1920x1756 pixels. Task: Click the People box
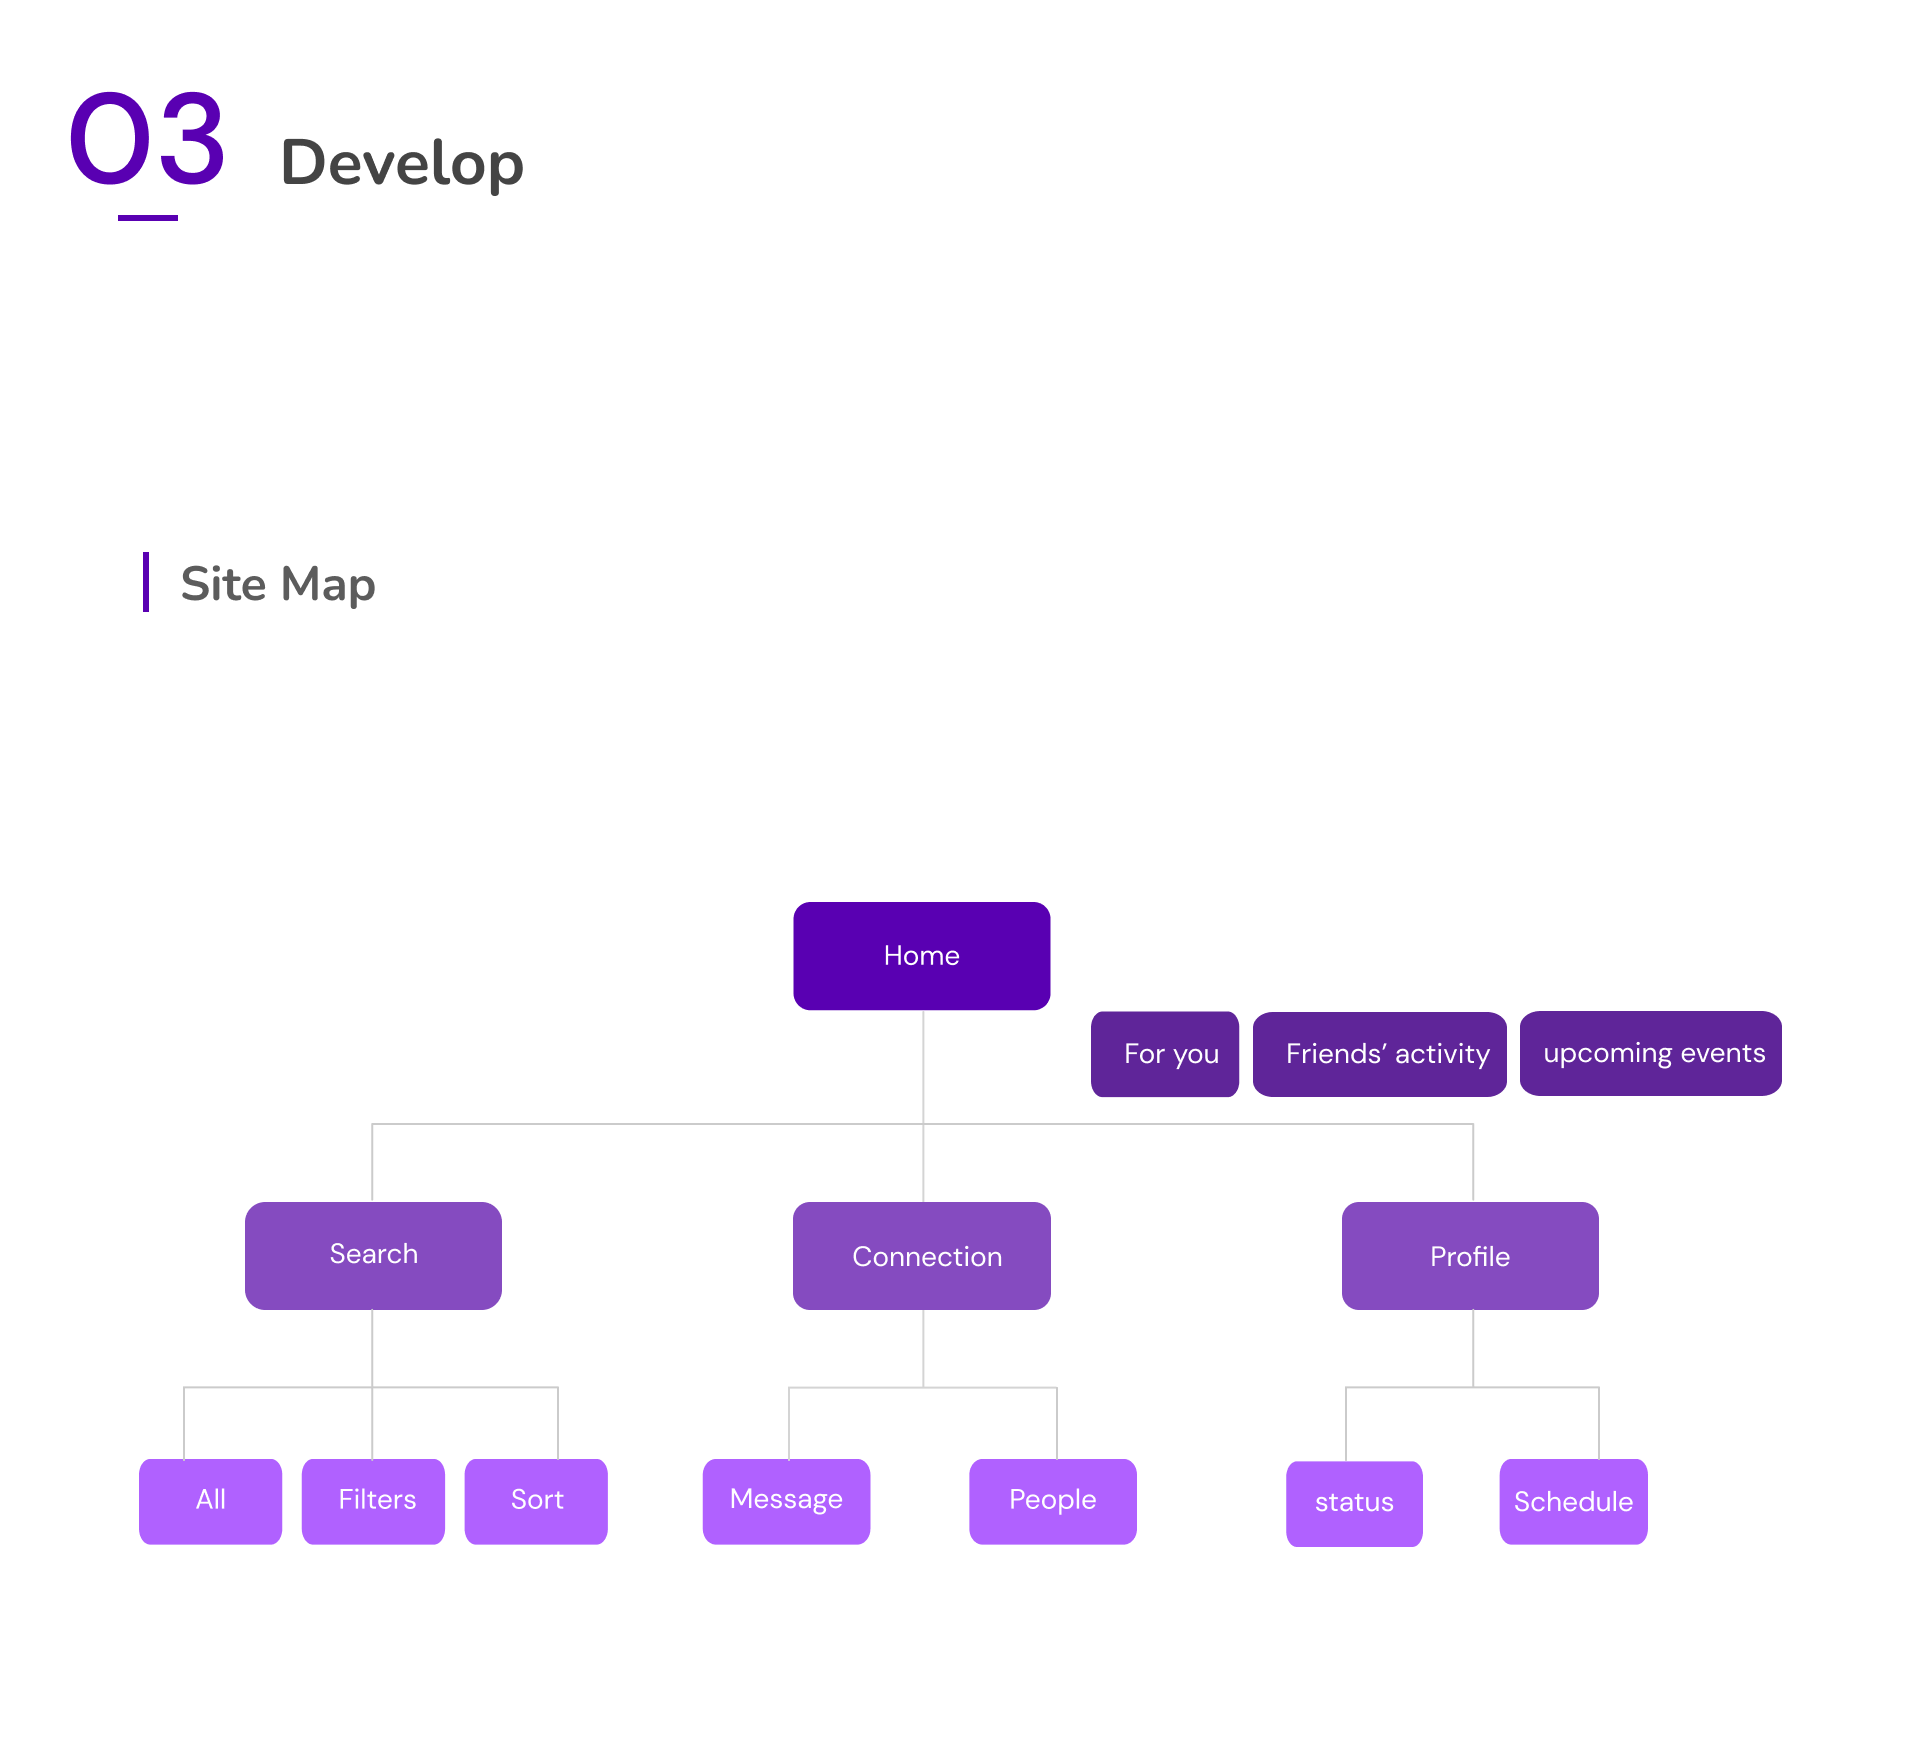tap(1052, 1501)
